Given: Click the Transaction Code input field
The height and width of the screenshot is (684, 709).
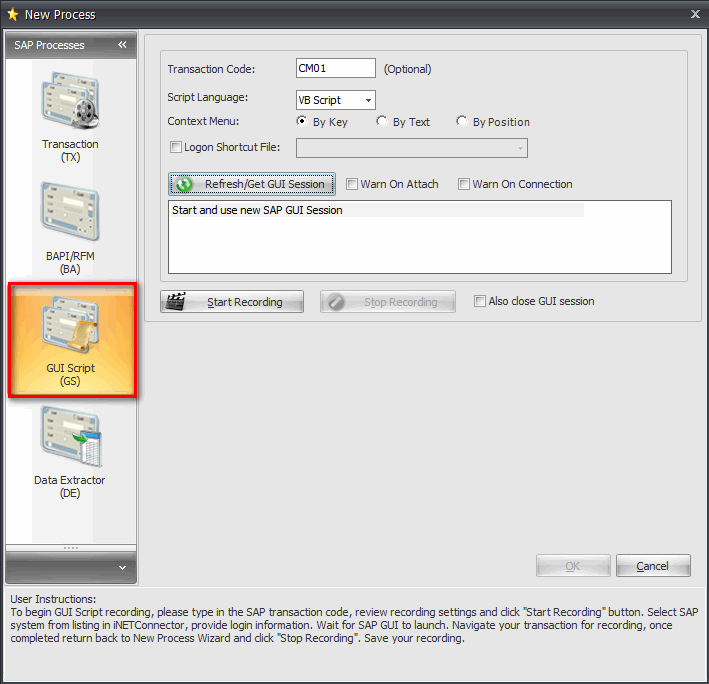Looking at the screenshot, I should 336,68.
